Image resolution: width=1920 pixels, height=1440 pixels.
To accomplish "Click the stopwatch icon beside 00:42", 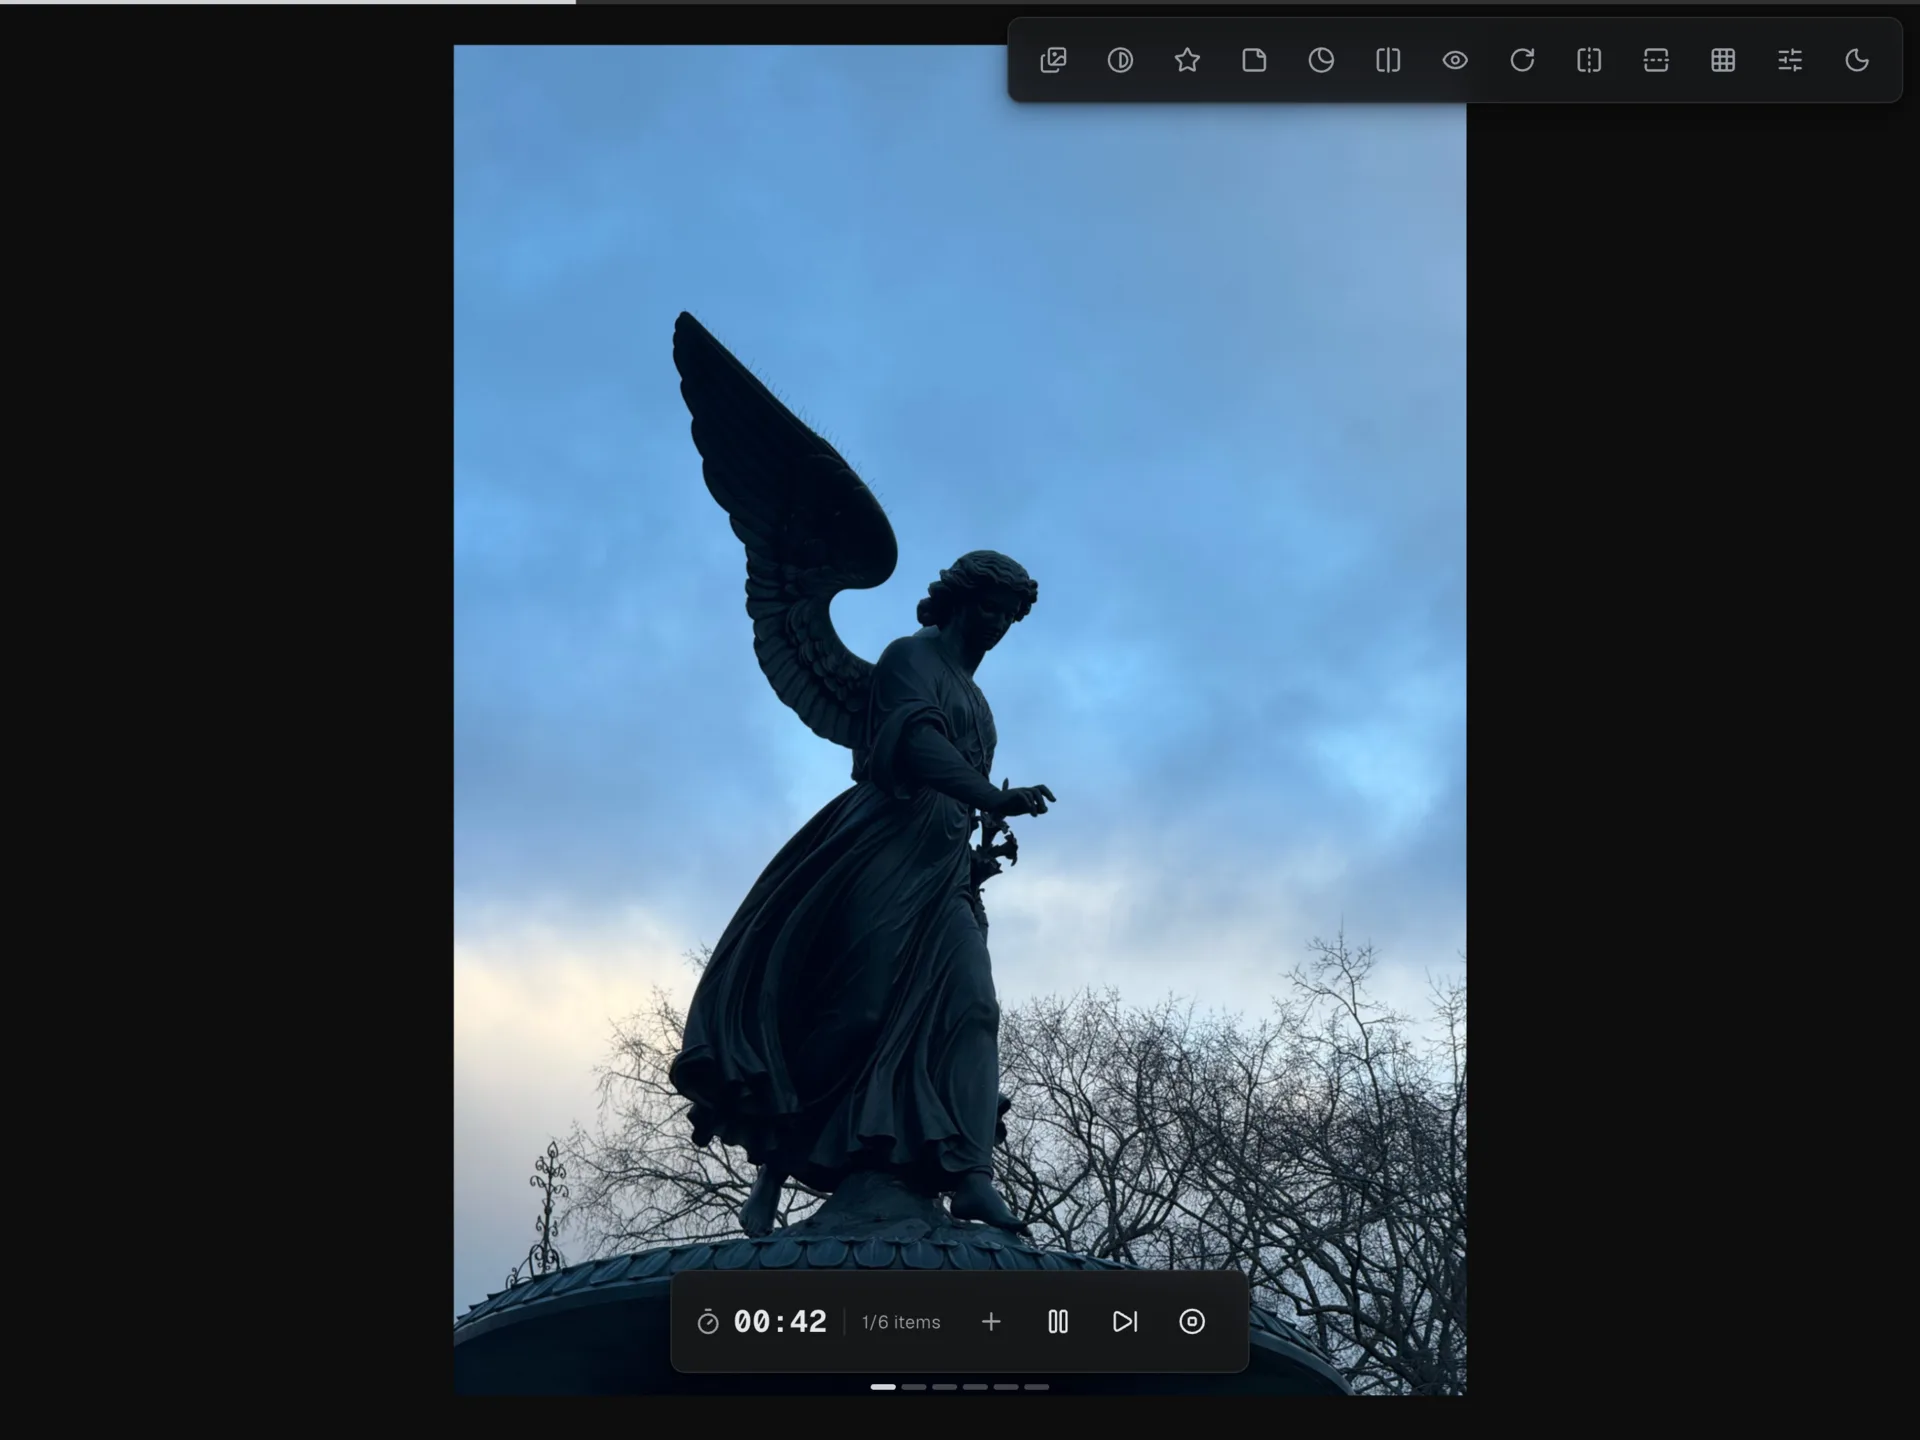I will pyautogui.click(x=708, y=1322).
